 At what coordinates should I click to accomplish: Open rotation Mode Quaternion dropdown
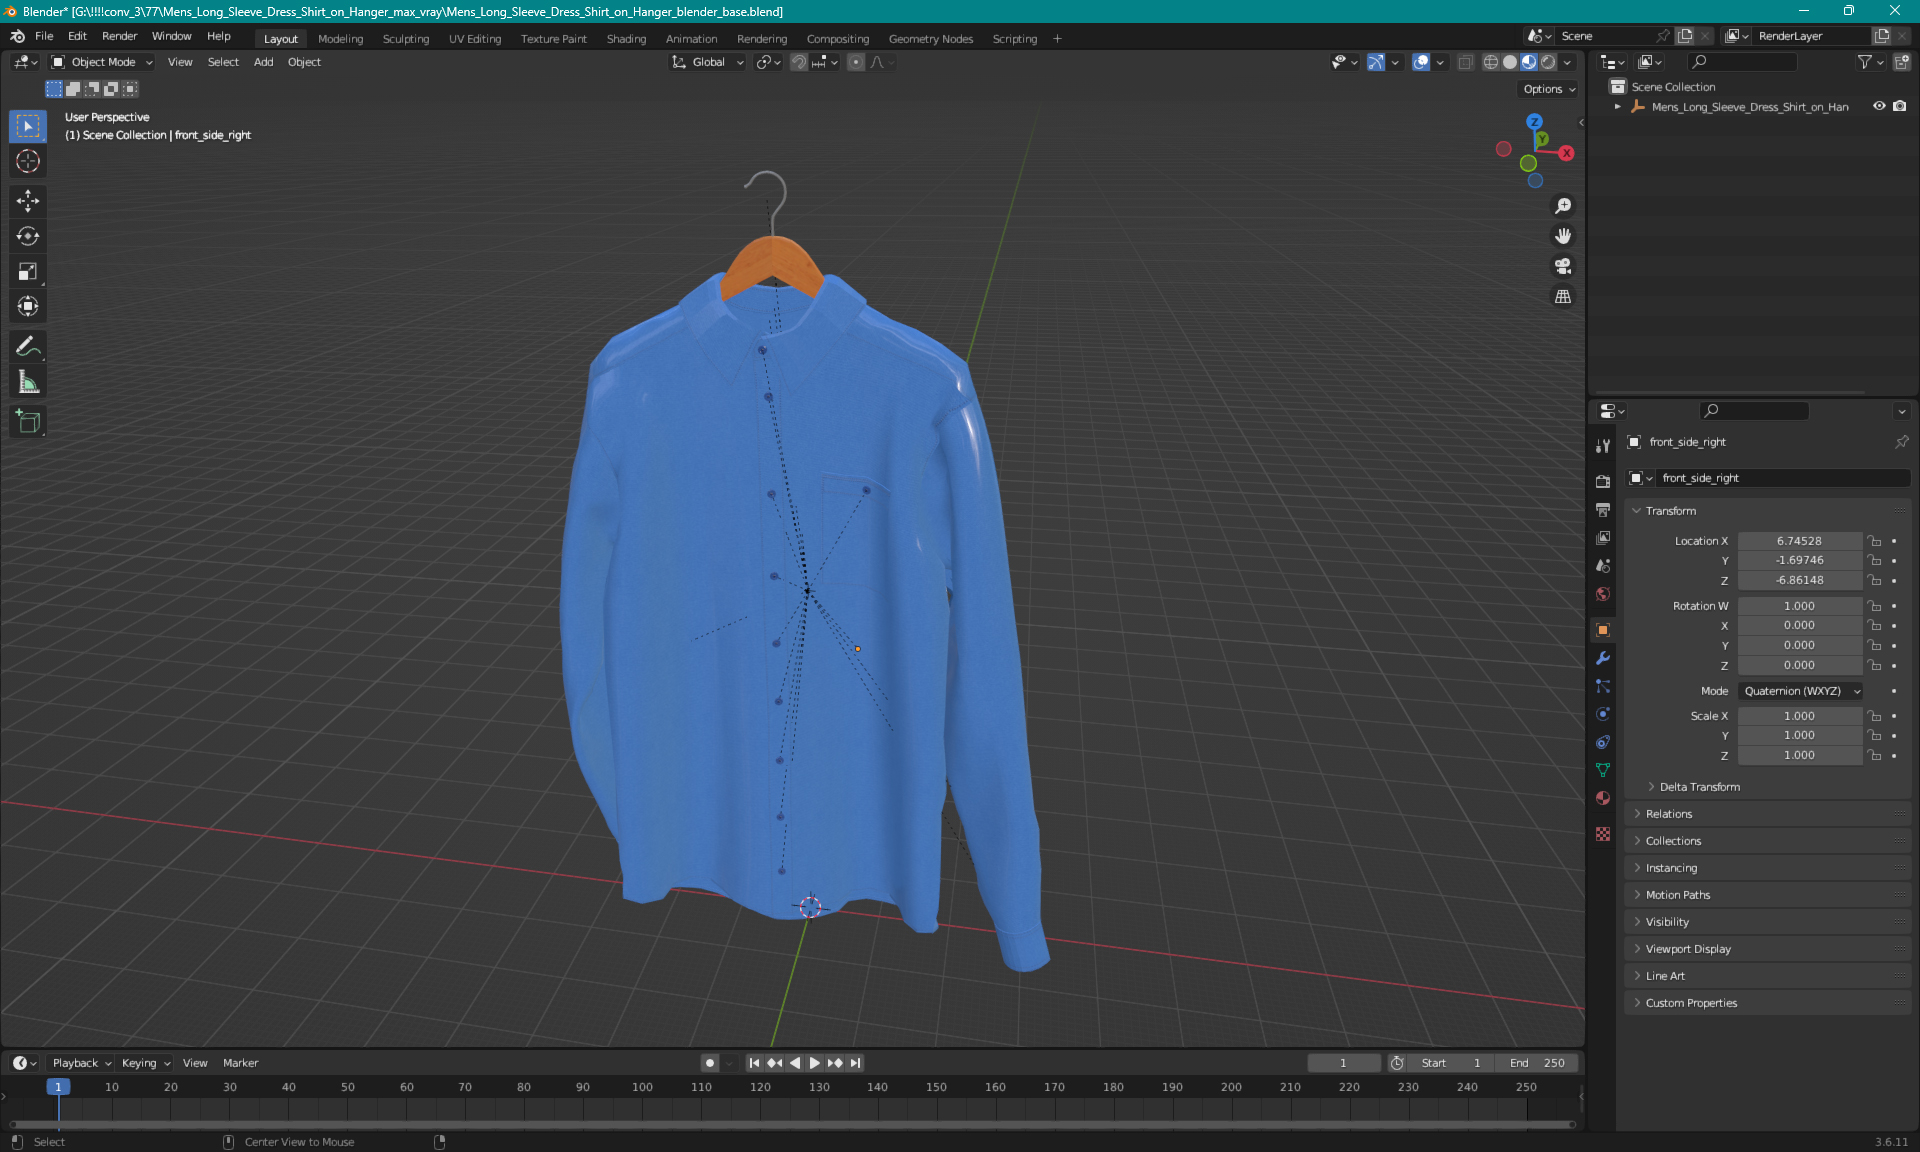coord(1800,691)
